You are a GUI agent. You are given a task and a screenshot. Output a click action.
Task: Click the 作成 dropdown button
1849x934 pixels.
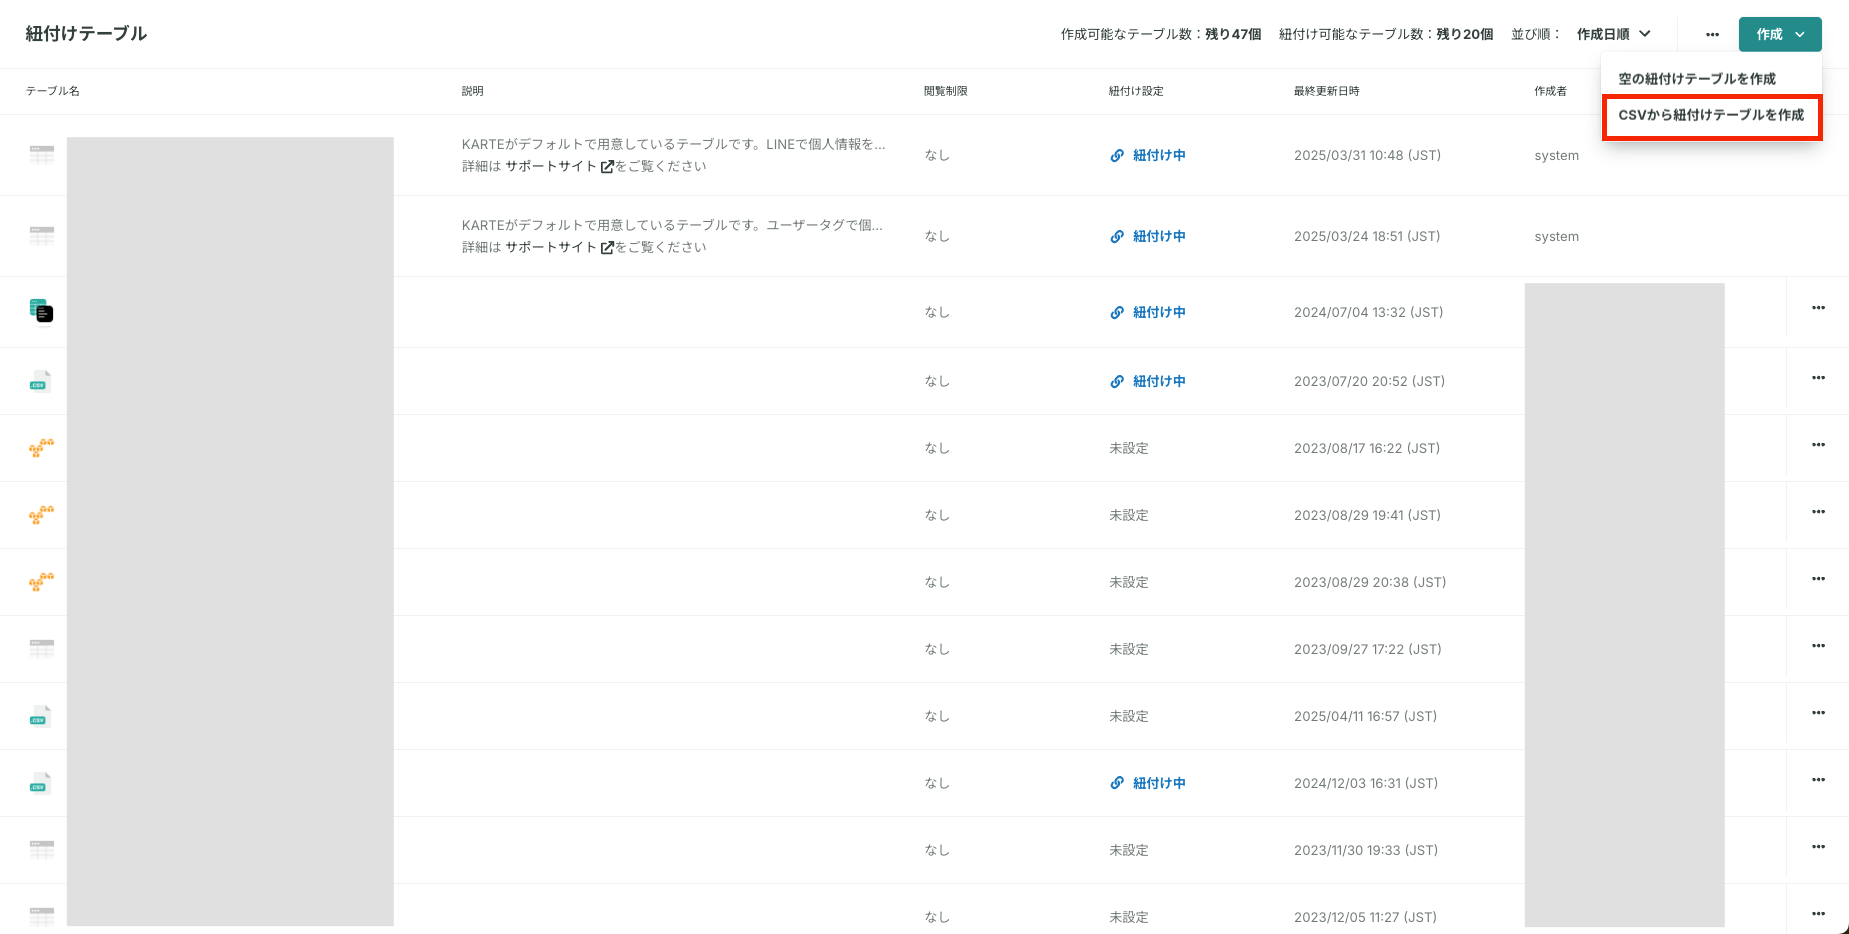tap(1780, 34)
